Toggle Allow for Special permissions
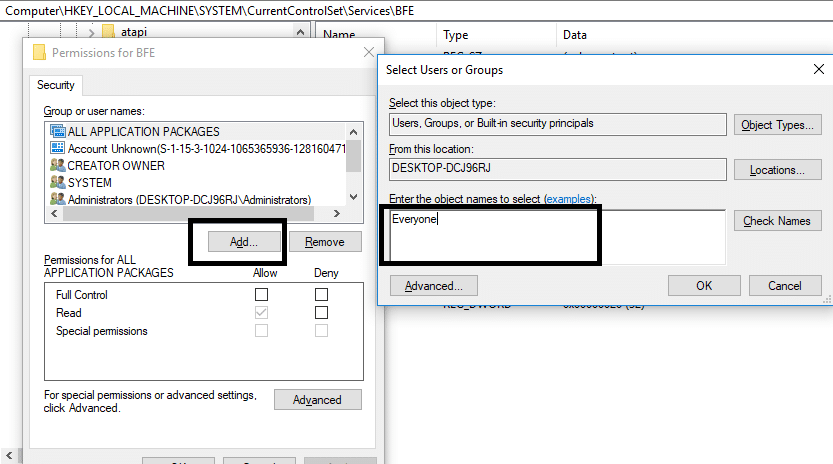The image size is (833, 464). point(261,331)
